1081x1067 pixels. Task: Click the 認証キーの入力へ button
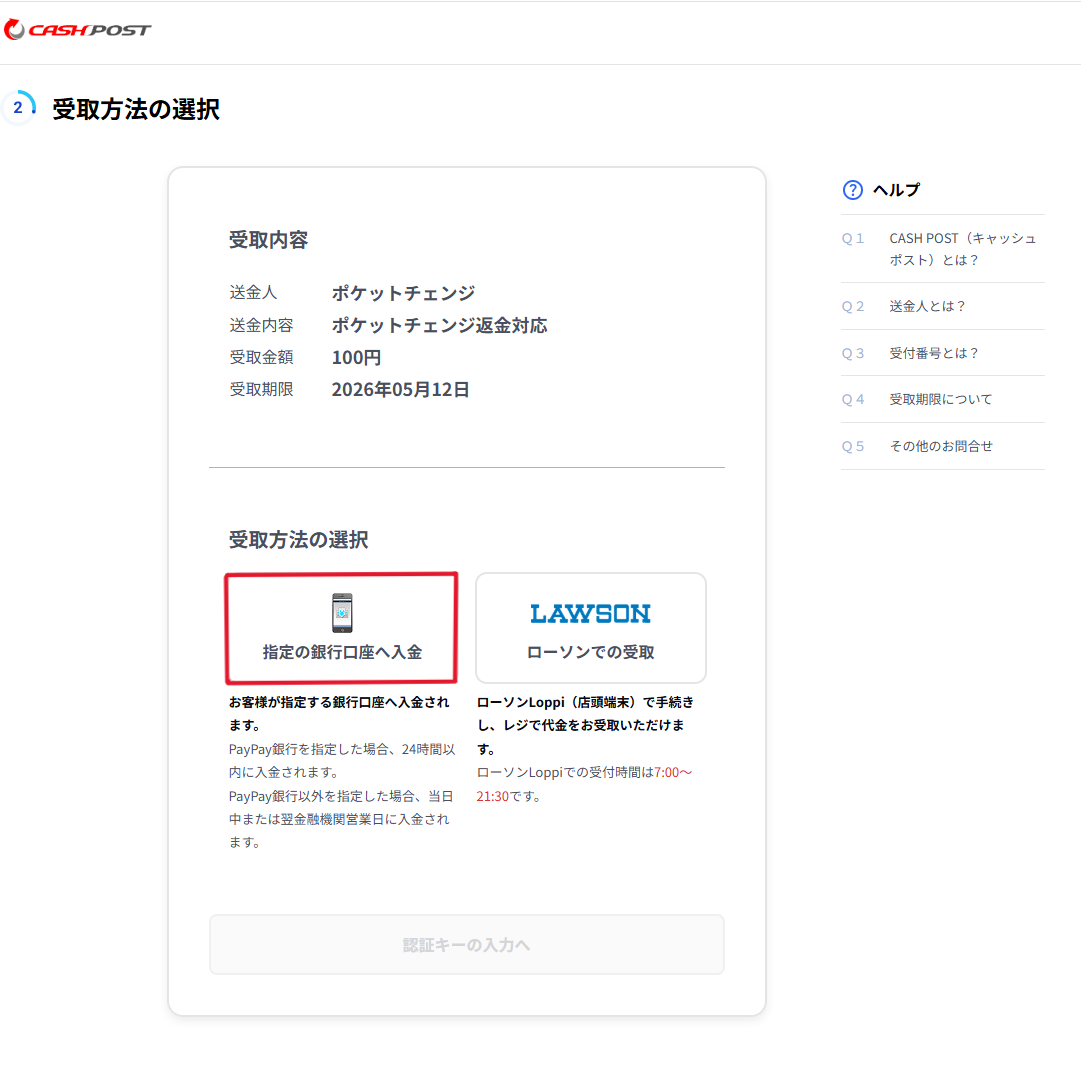[x=467, y=944]
